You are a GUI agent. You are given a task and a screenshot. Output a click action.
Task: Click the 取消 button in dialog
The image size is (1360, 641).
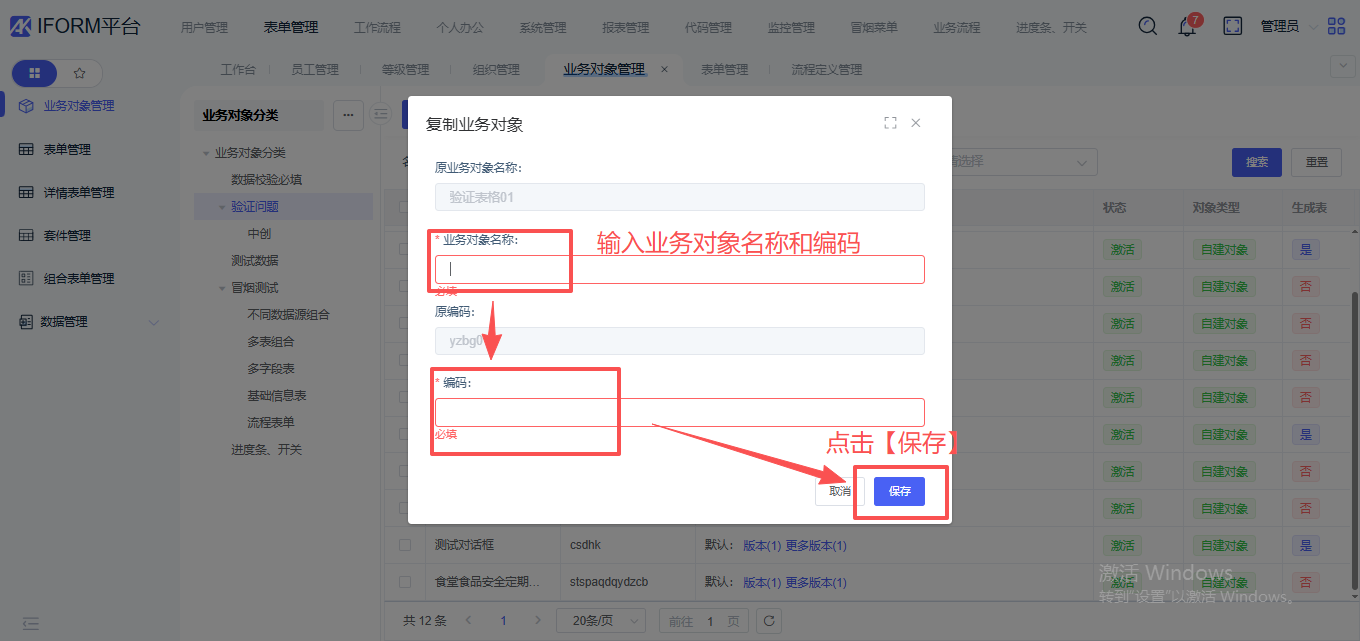coord(839,491)
